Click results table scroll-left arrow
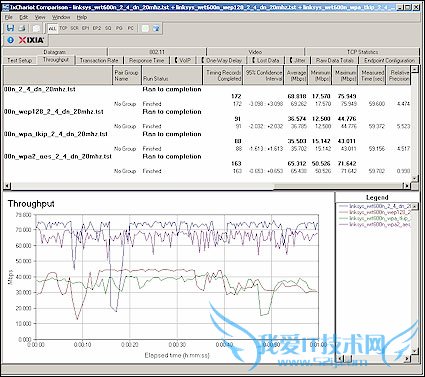This screenshot has width=425, height=377. [7, 186]
